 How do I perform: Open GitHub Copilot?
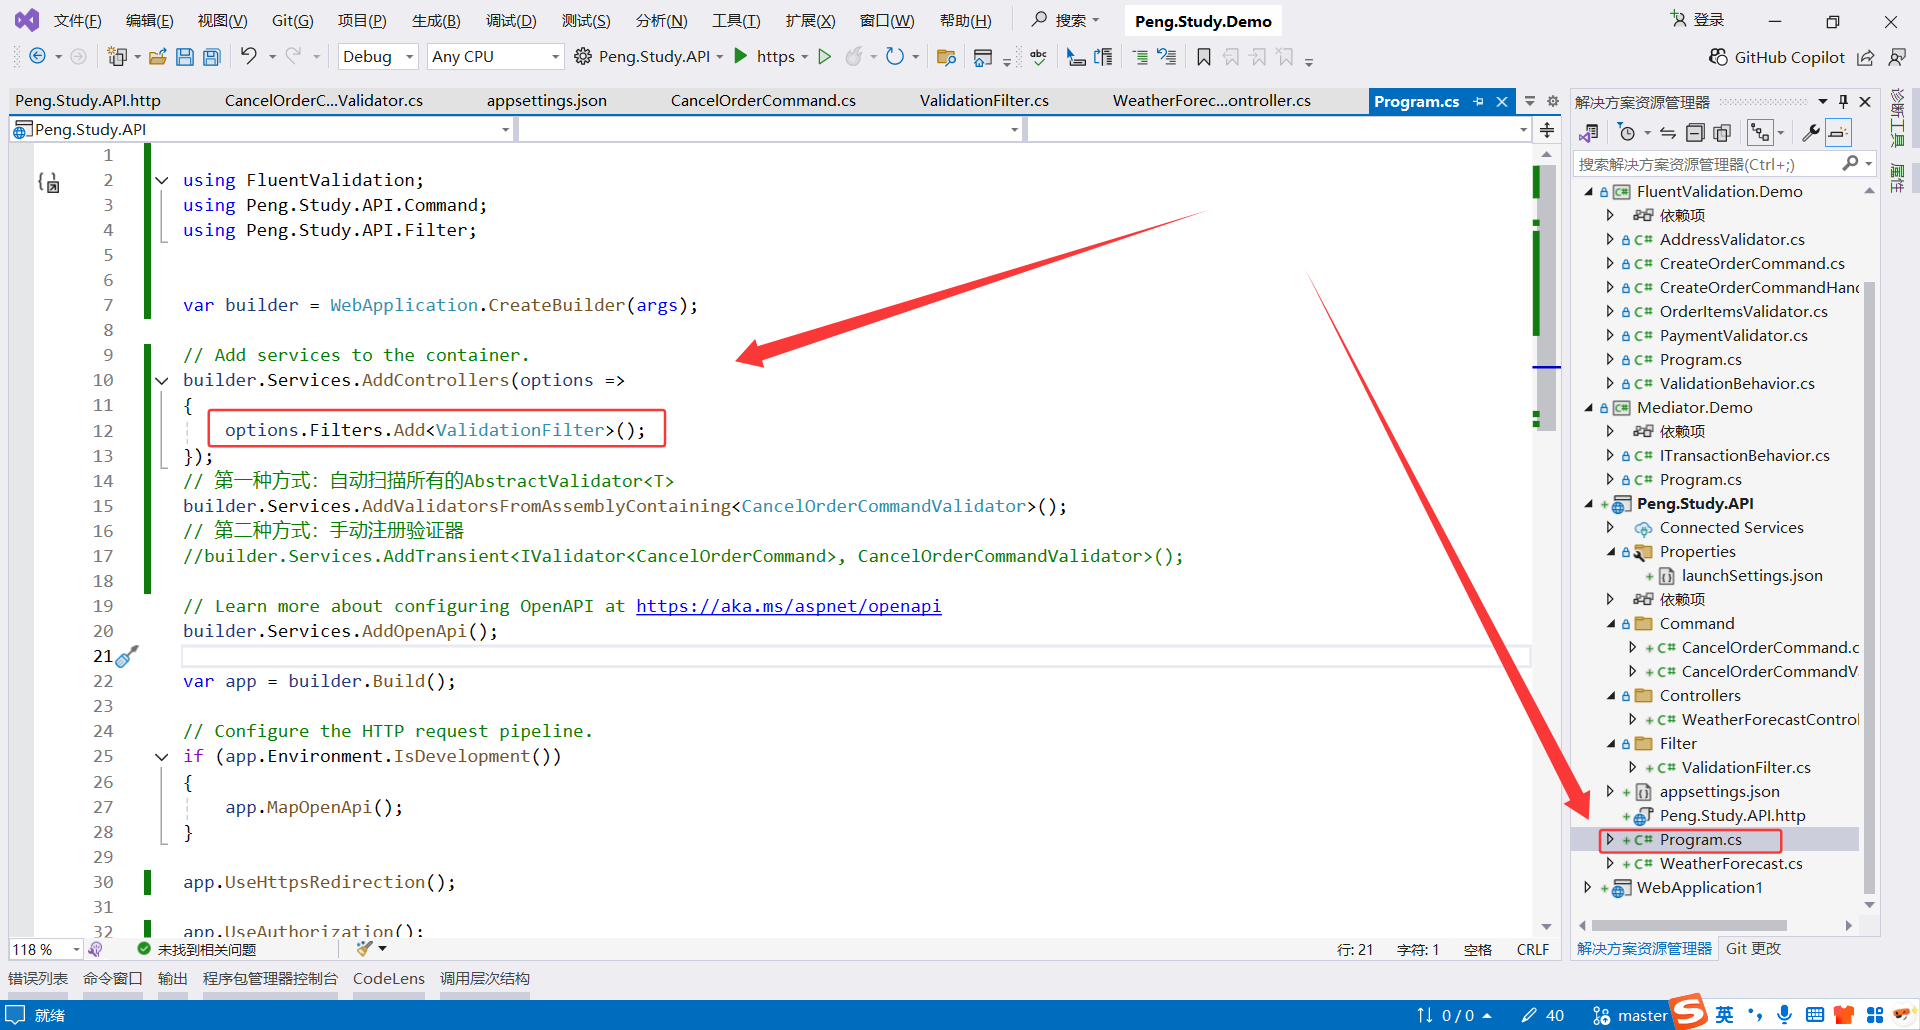click(x=1776, y=57)
